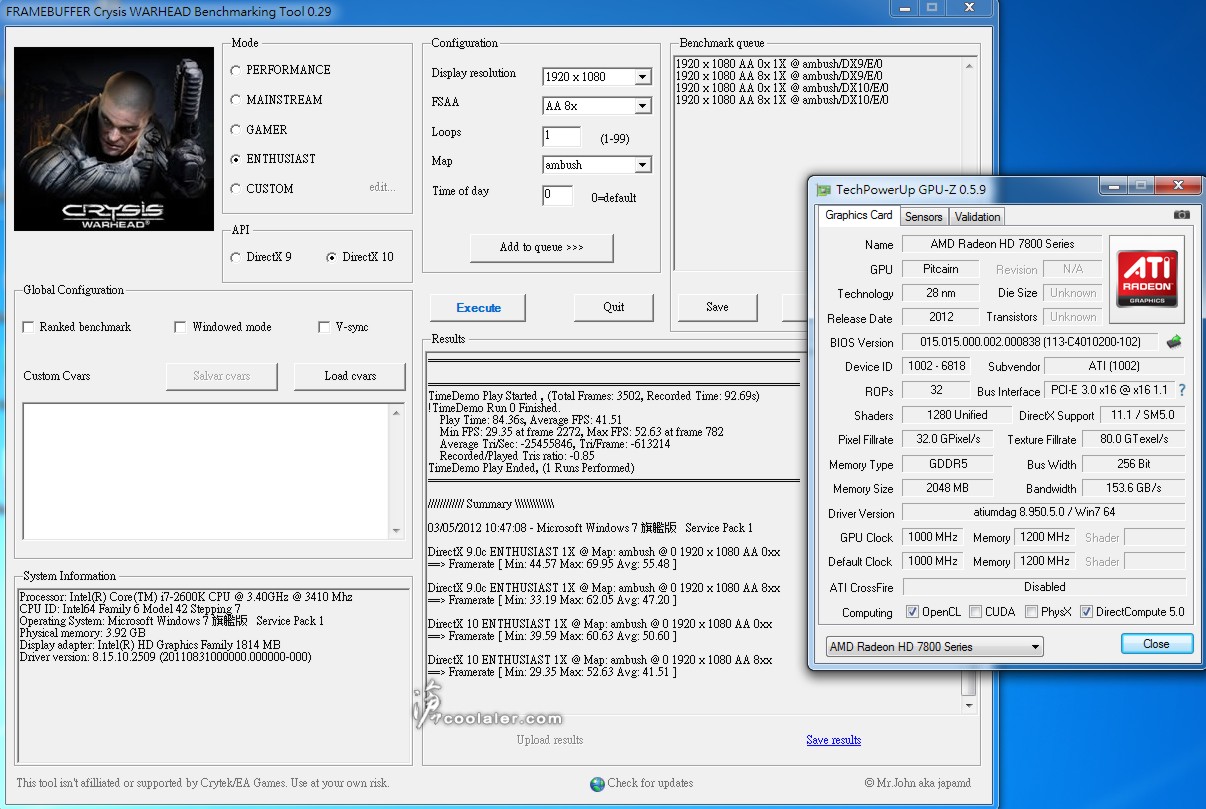Image resolution: width=1206 pixels, height=809 pixels.
Task: Open the Validation tab in GPU-Z
Action: [x=977, y=217]
